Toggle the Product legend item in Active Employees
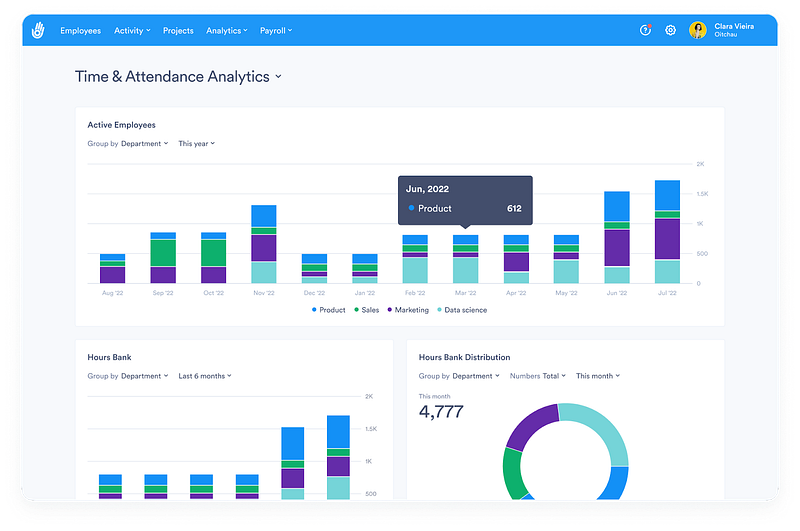 (329, 310)
